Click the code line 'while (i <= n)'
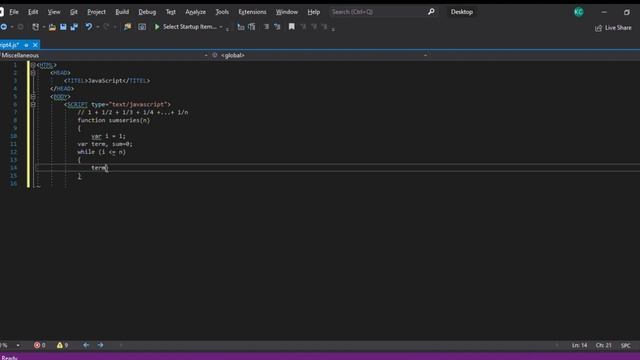 [x=102, y=152]
